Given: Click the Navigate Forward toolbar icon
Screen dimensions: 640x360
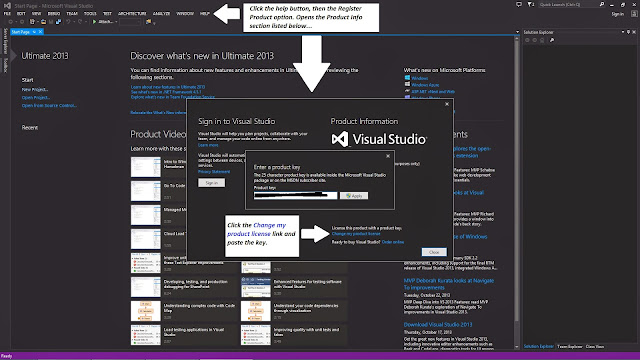Looking at the screenshot, I should [22, 22].
